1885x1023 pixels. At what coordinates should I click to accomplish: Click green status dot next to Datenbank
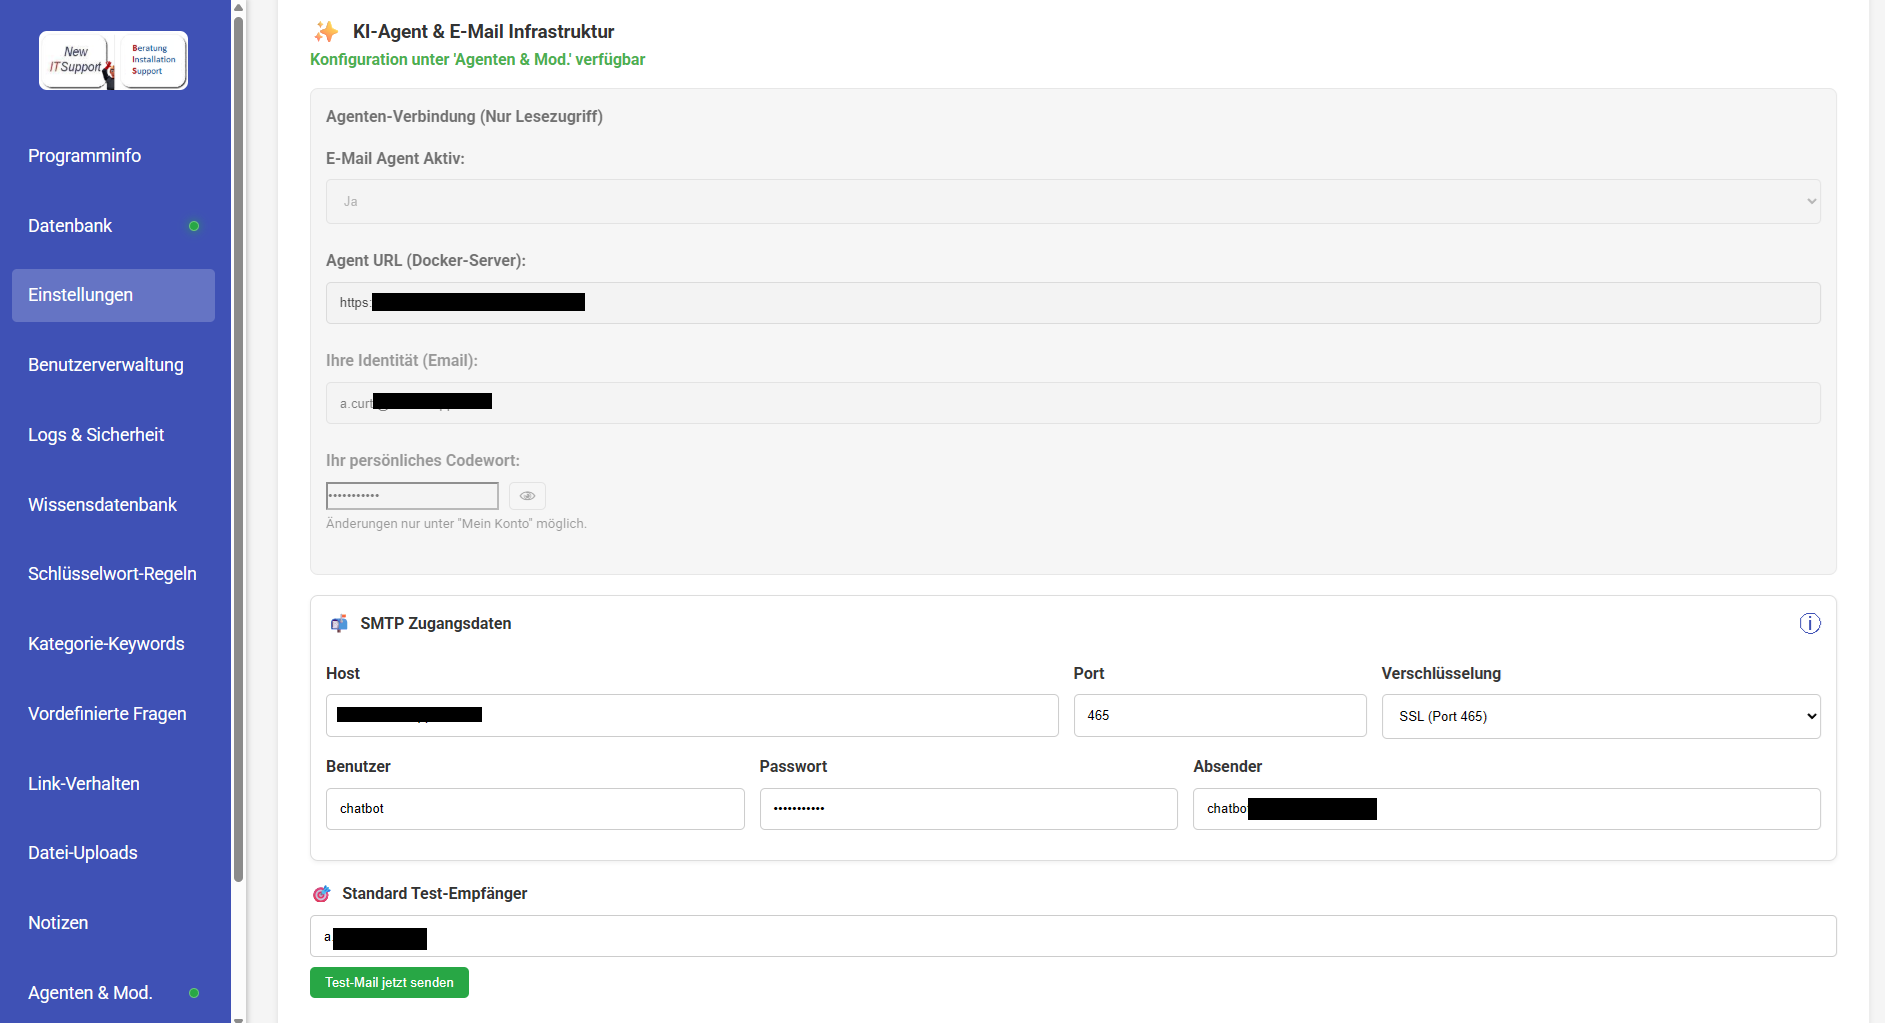click(194, 226)
